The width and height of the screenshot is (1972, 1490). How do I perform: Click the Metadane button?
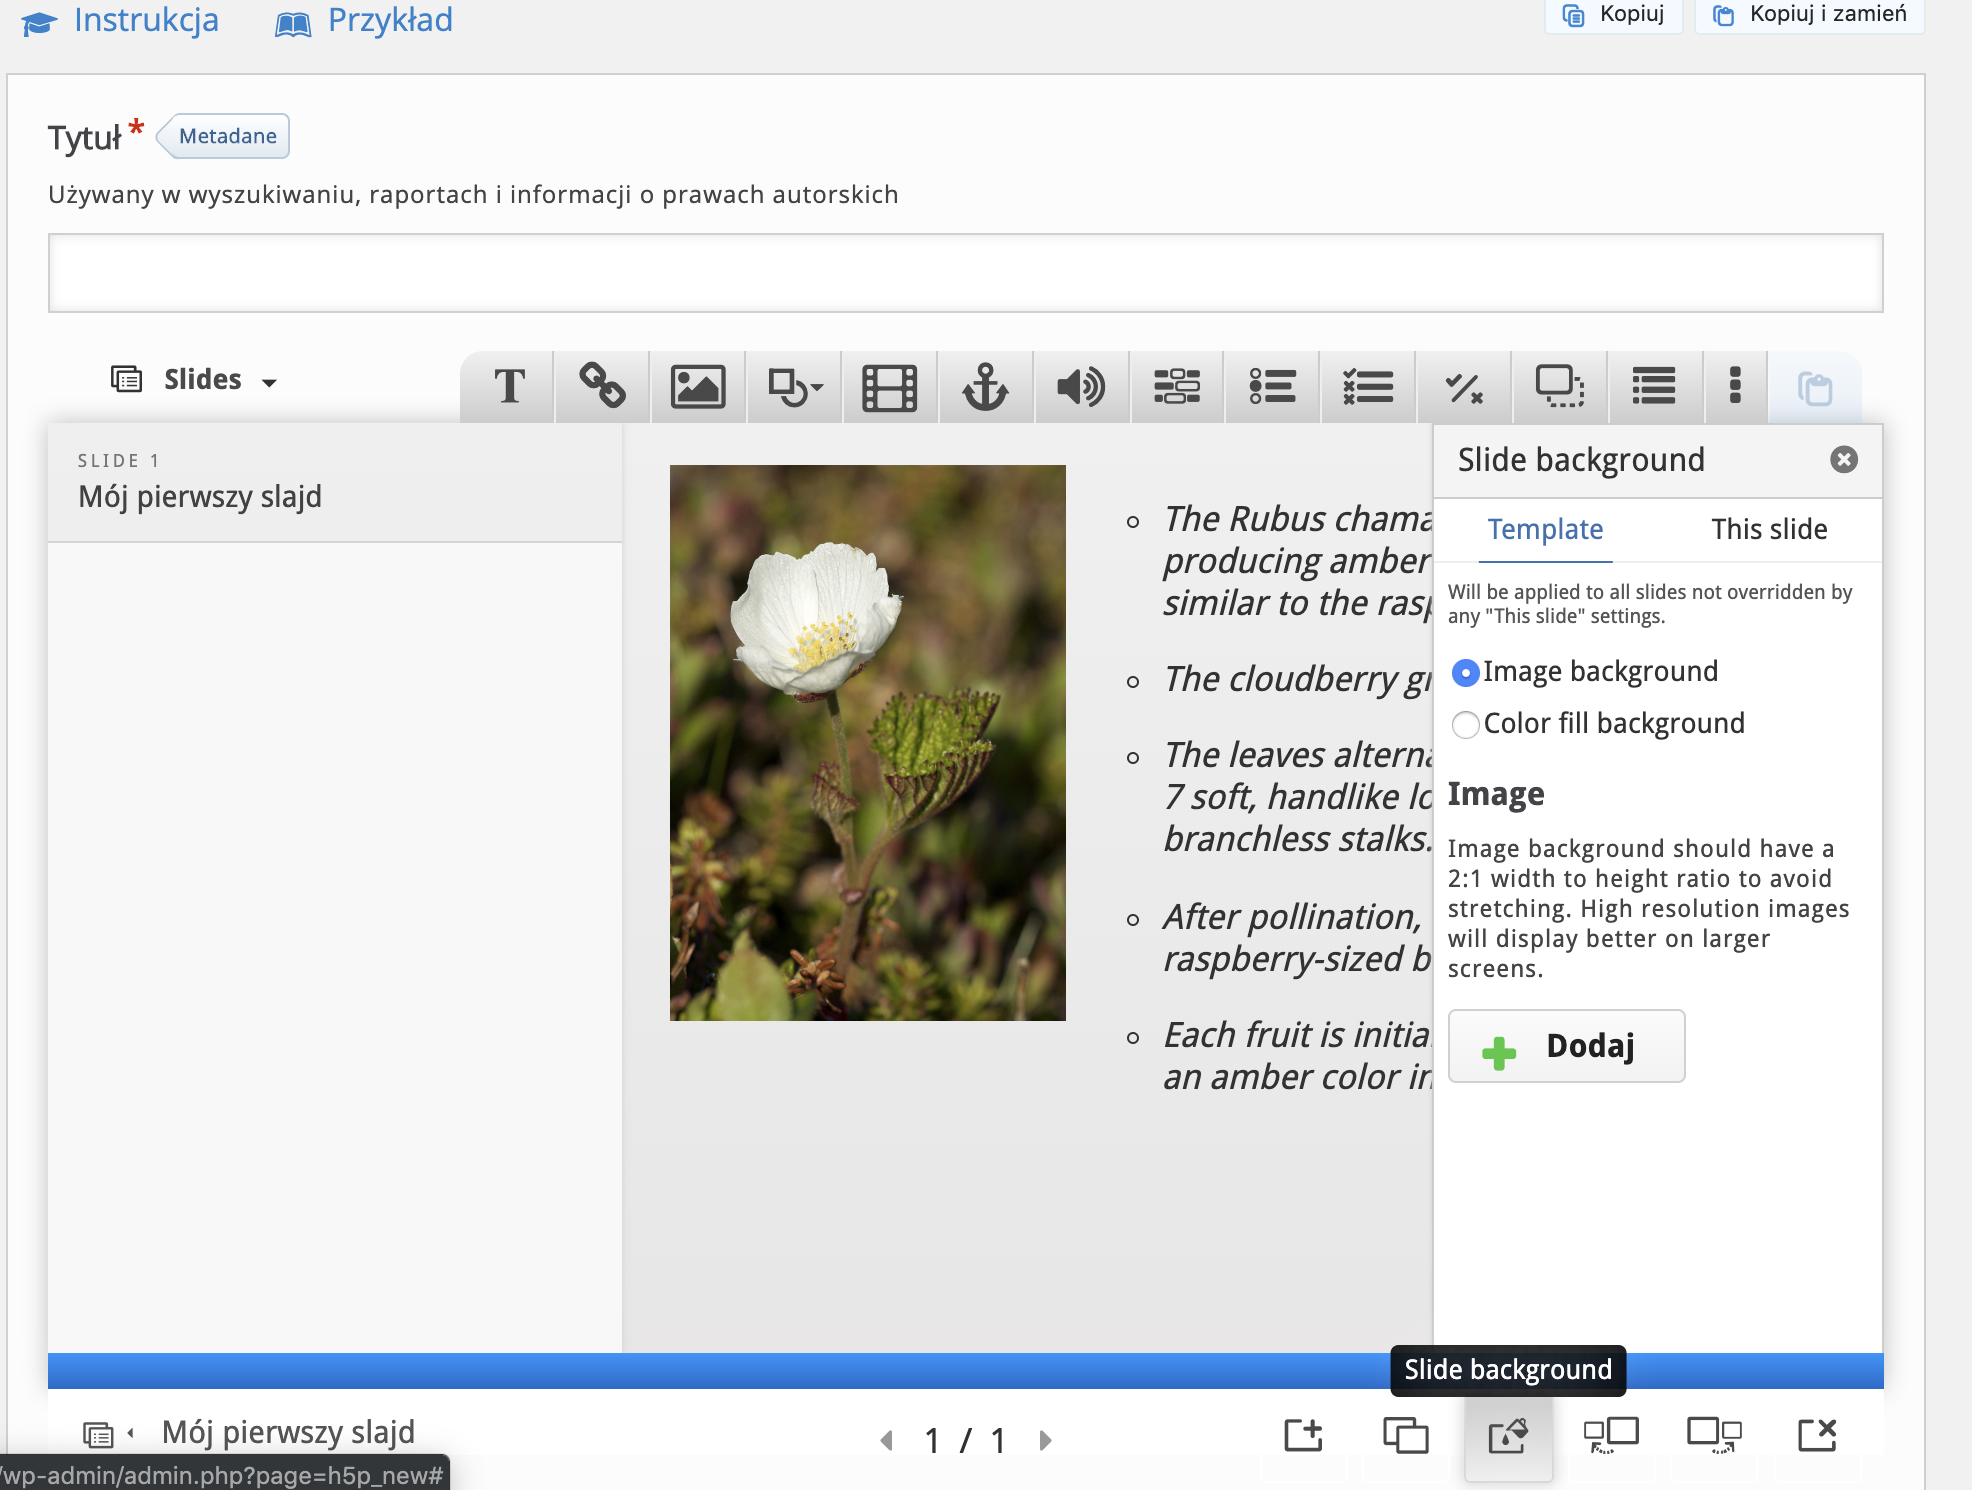point(227,136)
